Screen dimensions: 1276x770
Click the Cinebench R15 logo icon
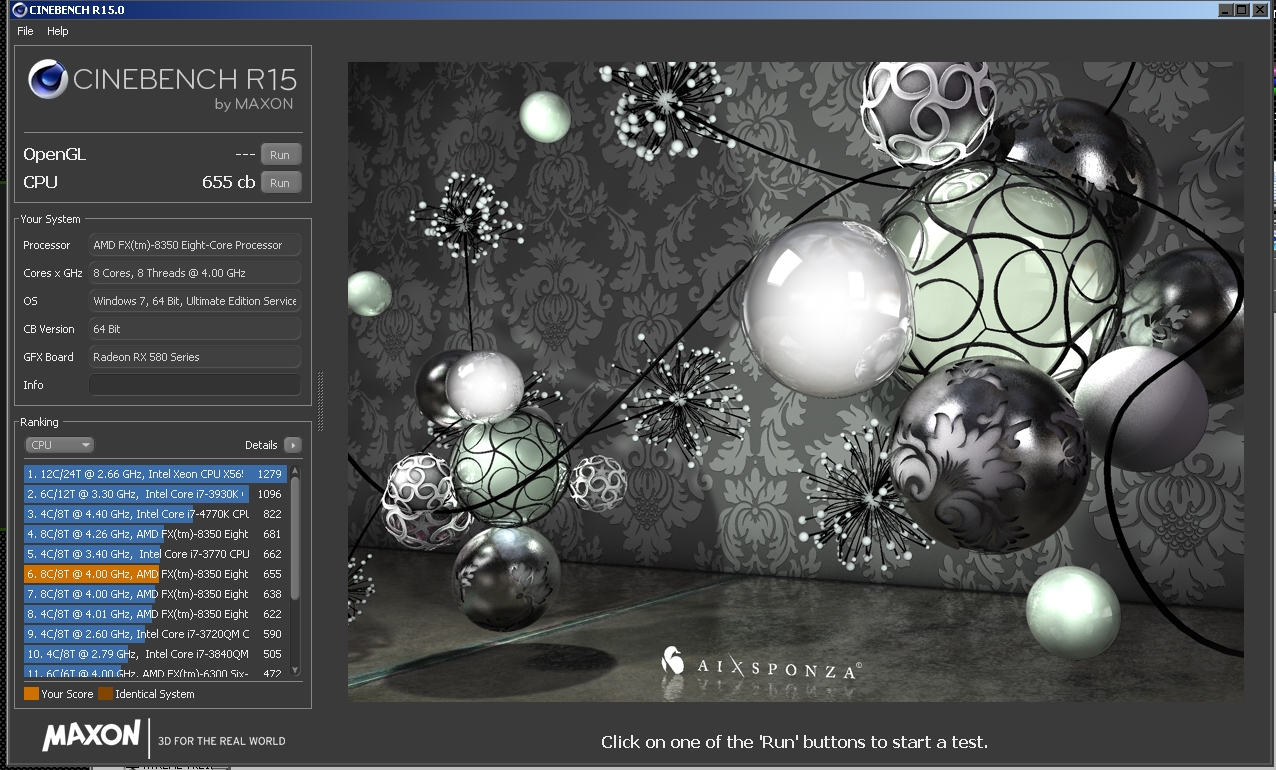47,81
